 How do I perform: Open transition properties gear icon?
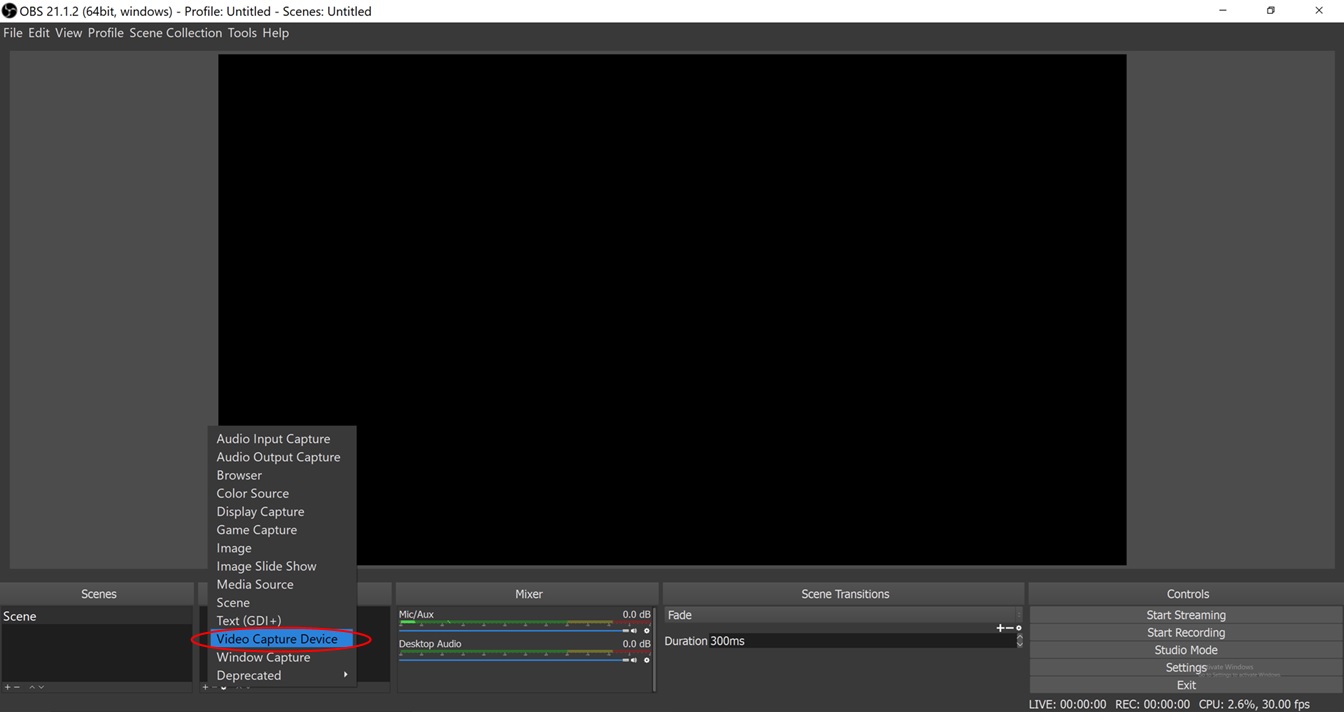(1019, 628)
